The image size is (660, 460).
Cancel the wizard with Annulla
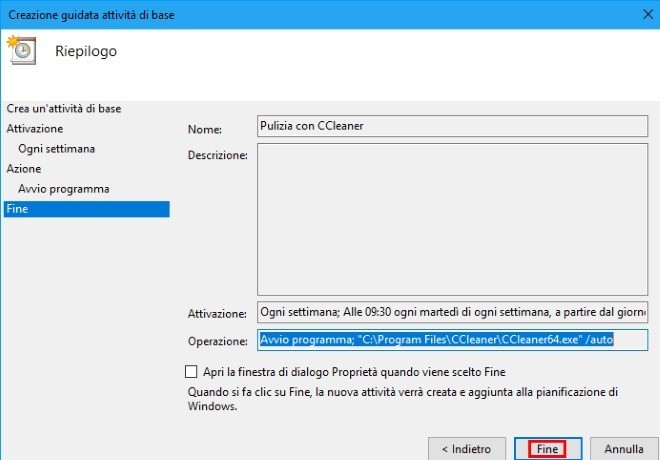pos(624,449)
